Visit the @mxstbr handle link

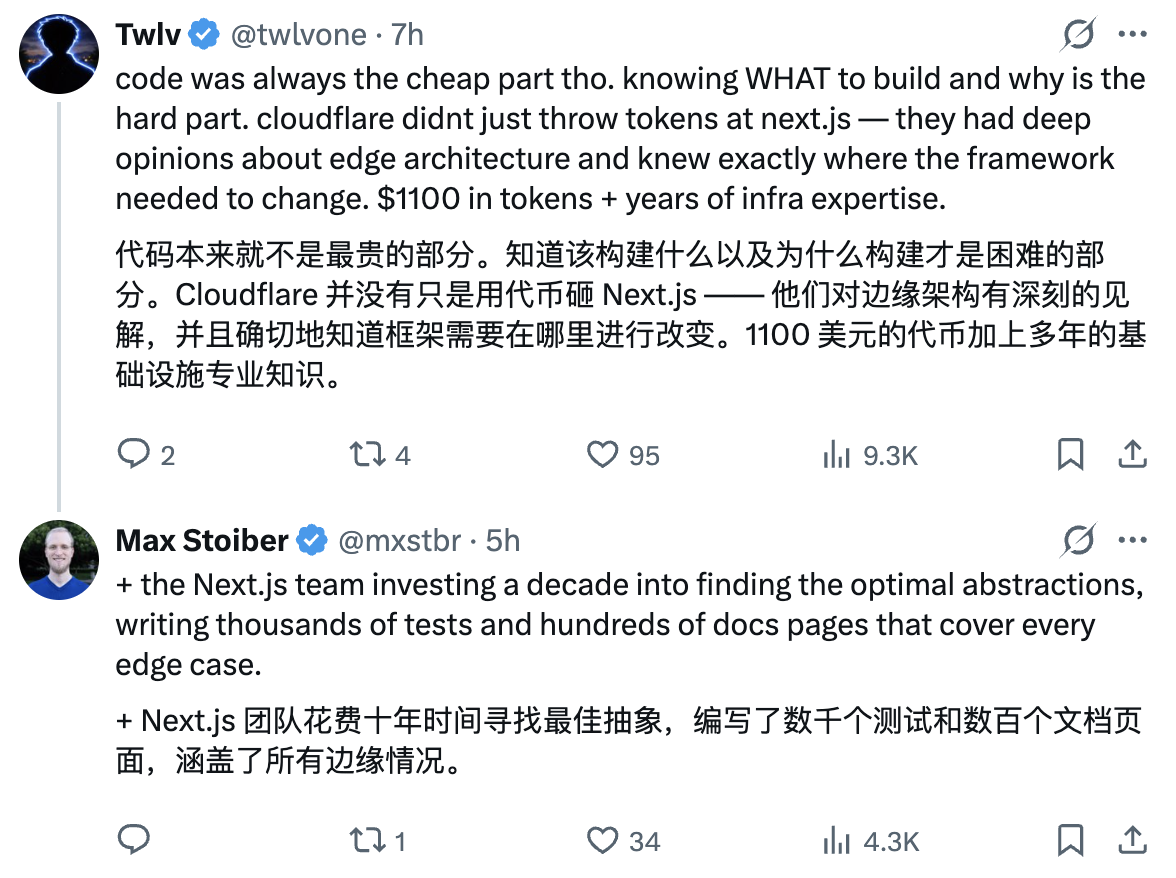coord(400,541)
